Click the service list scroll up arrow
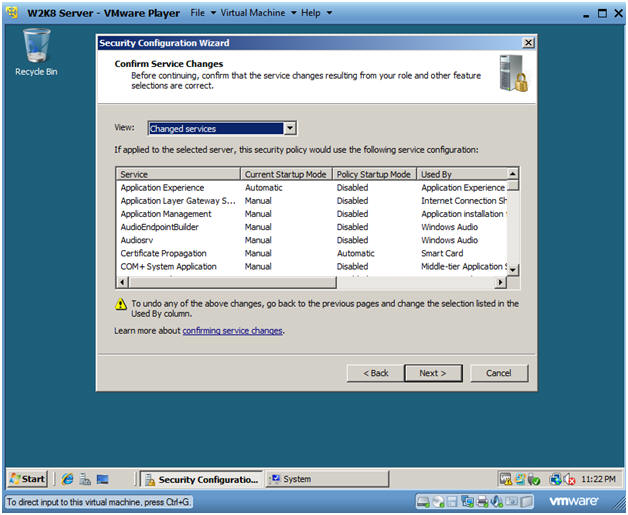This screenshot has width=628, height=515. 513,173
